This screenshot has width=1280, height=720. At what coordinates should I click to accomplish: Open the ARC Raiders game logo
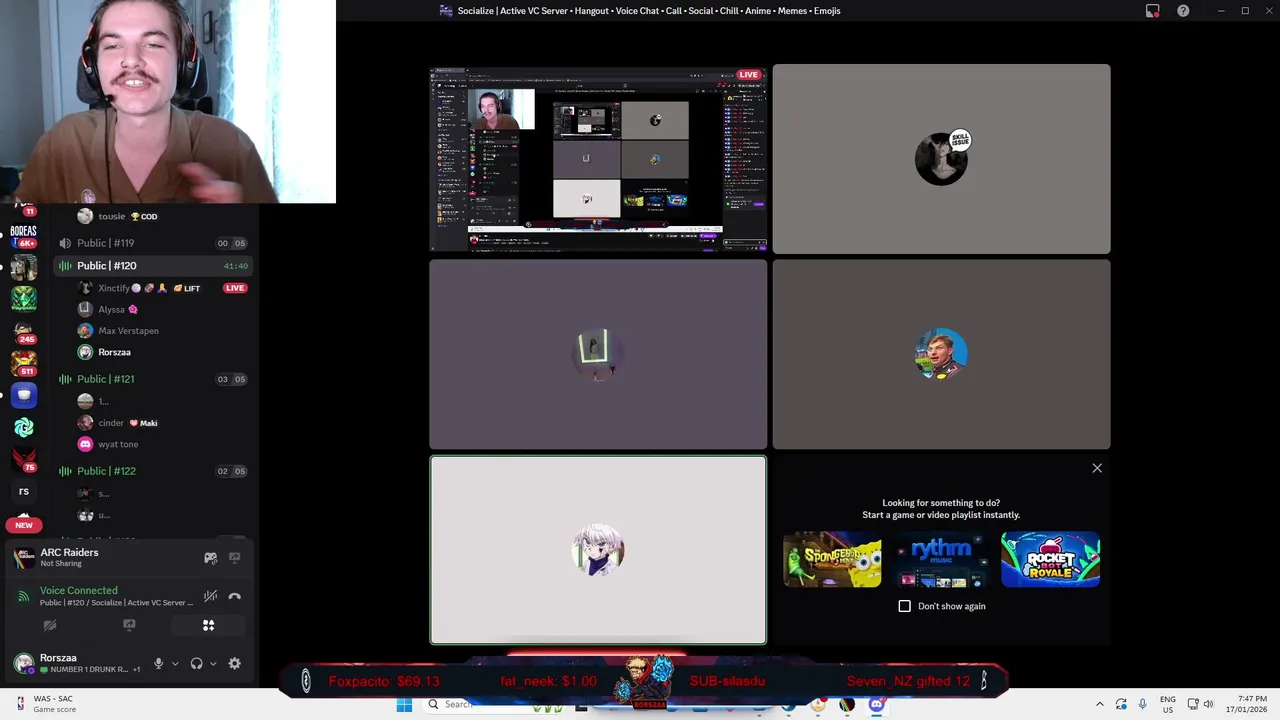tap(23, 558)
